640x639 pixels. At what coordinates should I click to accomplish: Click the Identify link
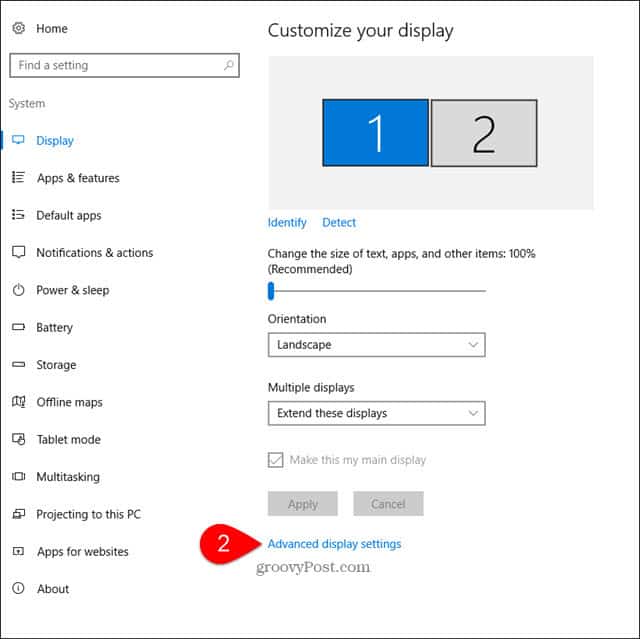pos(287,223)
